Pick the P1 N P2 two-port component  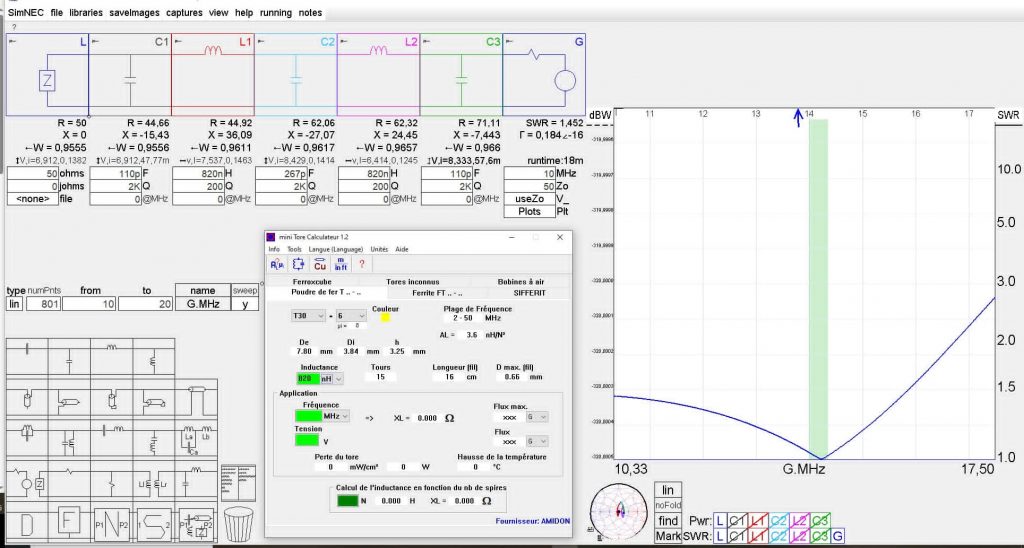tap(111, 525)
